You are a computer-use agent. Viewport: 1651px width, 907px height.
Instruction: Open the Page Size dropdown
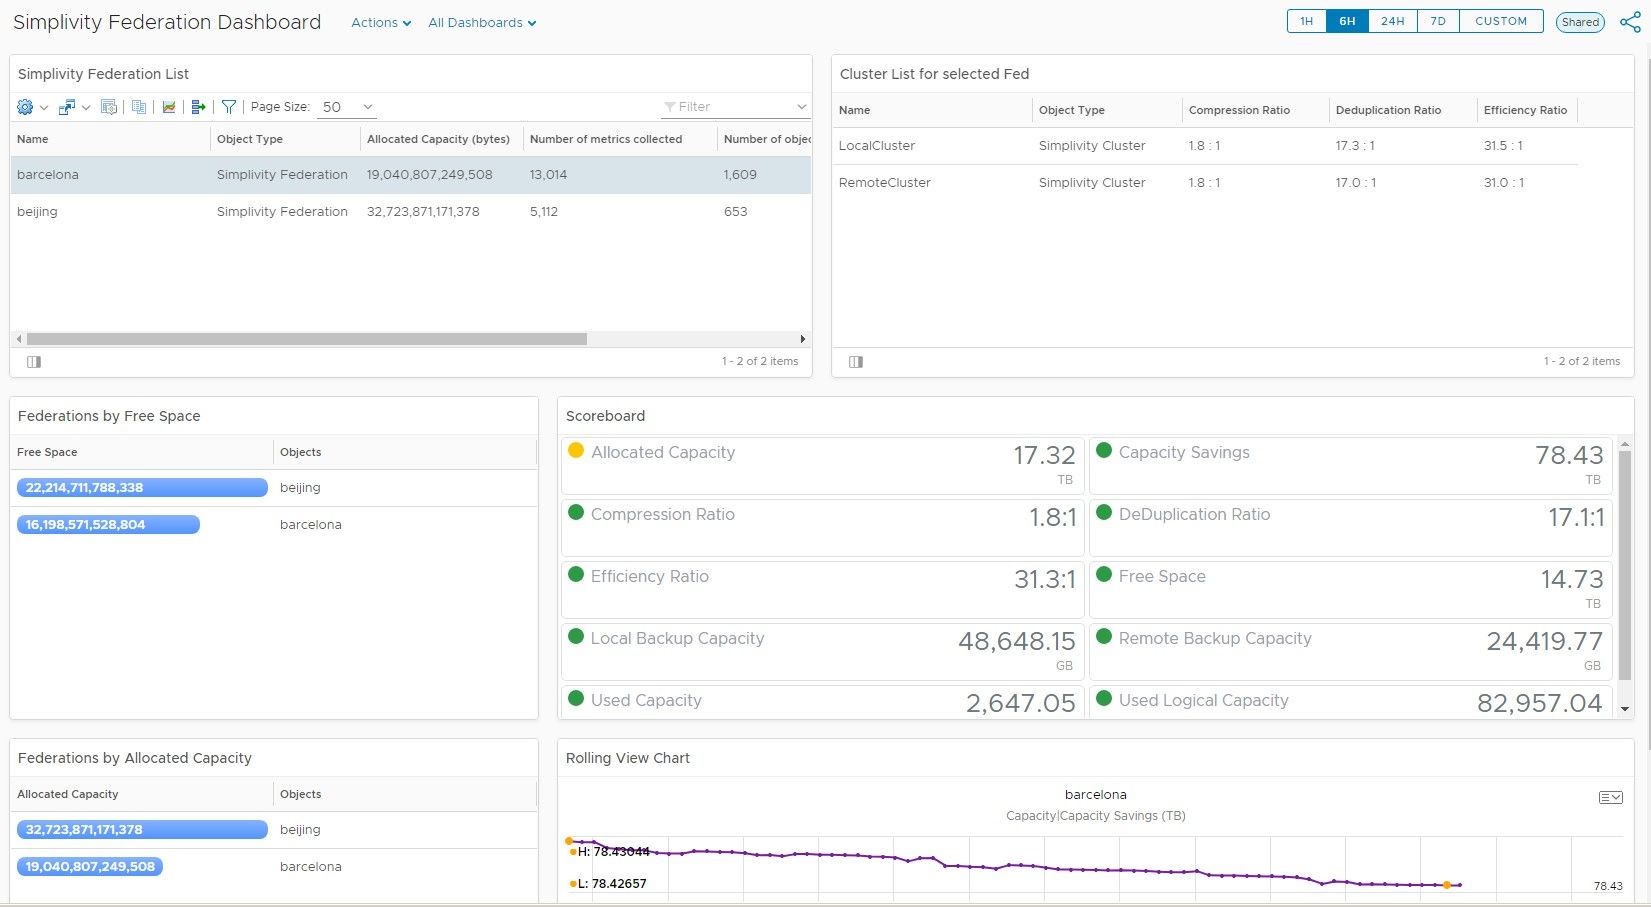click(347, 107)
